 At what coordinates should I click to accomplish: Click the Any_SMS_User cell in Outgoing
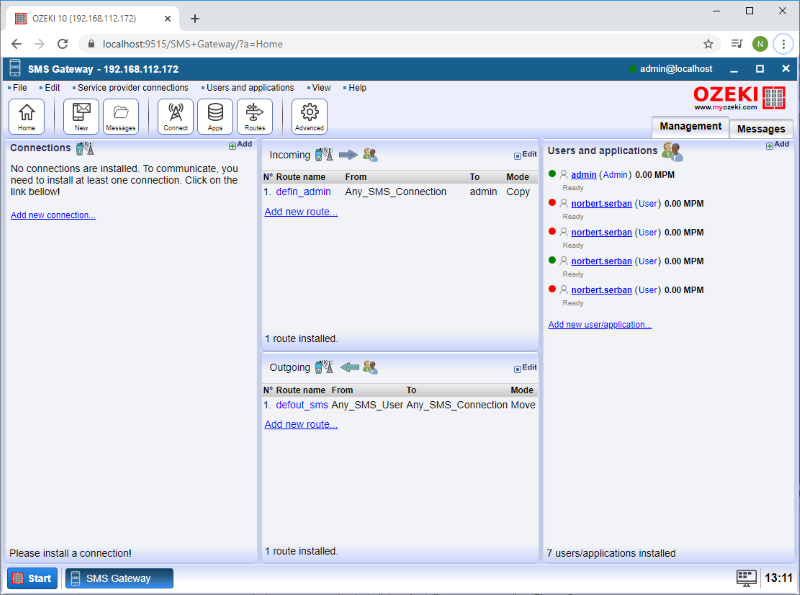coord(367,405)
